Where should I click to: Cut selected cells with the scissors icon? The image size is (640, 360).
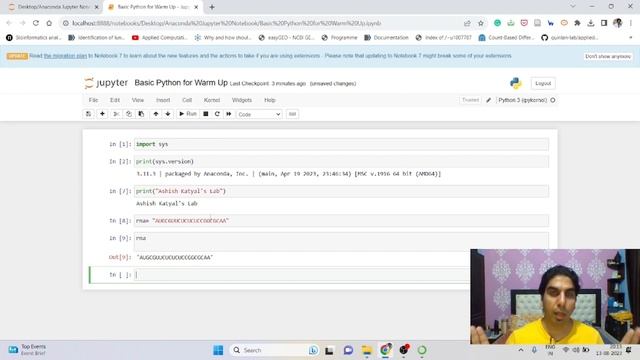point(116,114)
